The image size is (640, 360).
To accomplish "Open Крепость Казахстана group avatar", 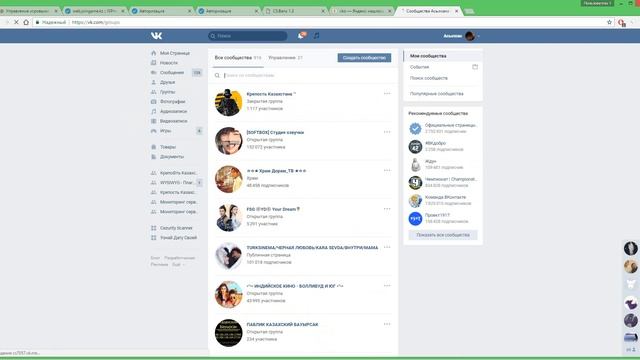I will (229, 102).
